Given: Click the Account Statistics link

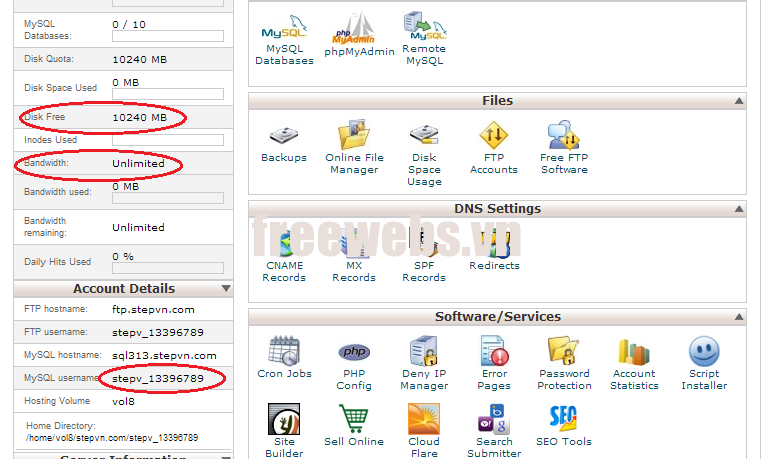Looking at the screenshot, I should 634,379.
